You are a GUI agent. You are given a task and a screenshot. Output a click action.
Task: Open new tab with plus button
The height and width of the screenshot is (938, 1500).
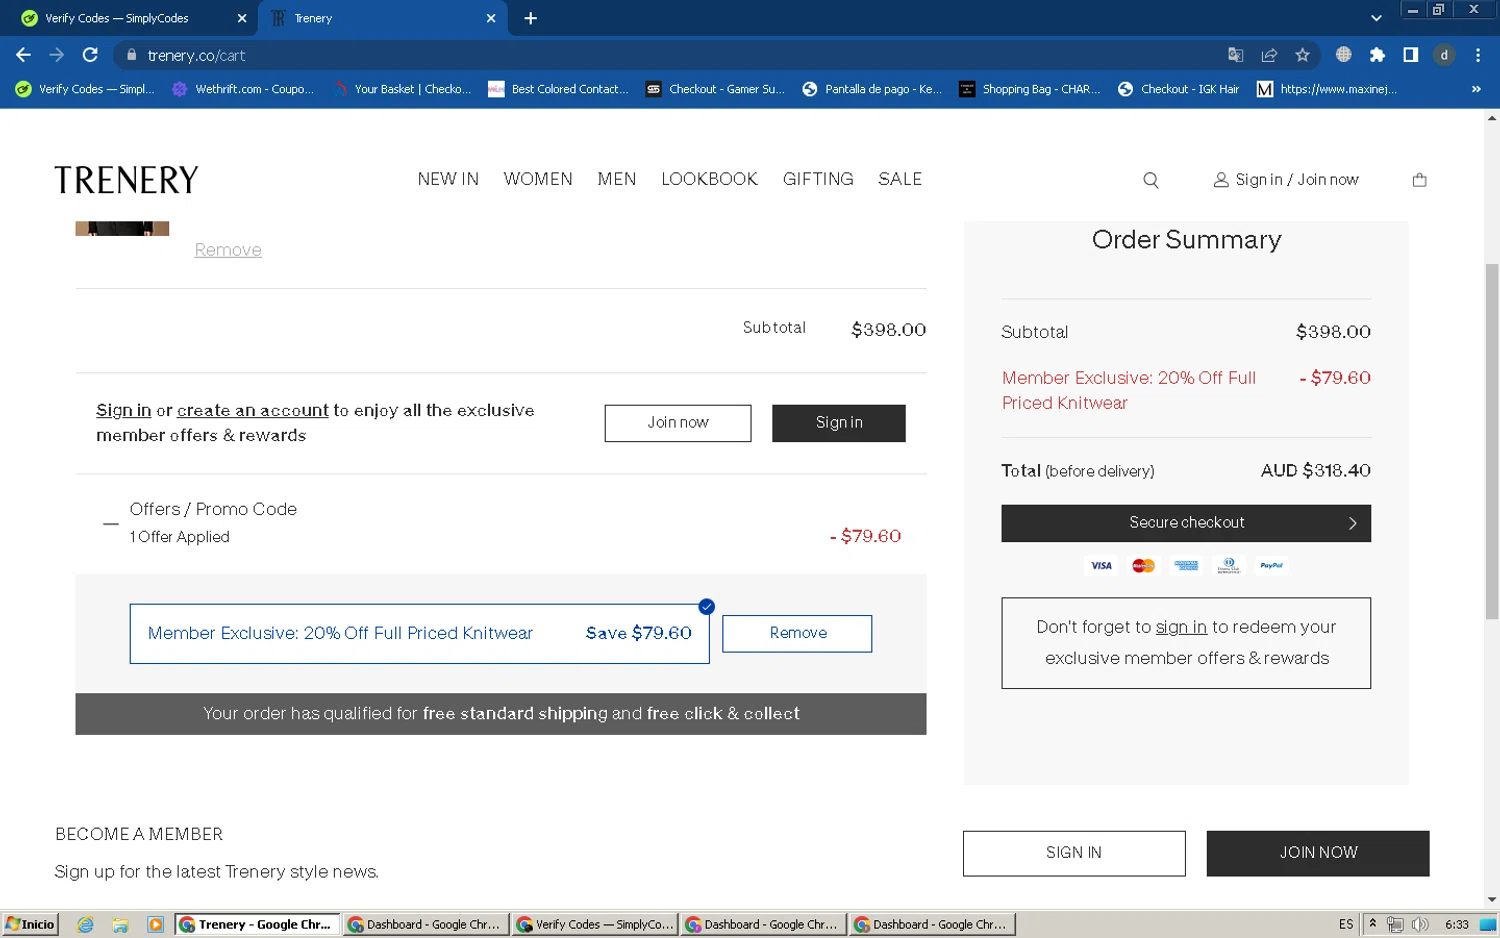(x=530, y=18)
